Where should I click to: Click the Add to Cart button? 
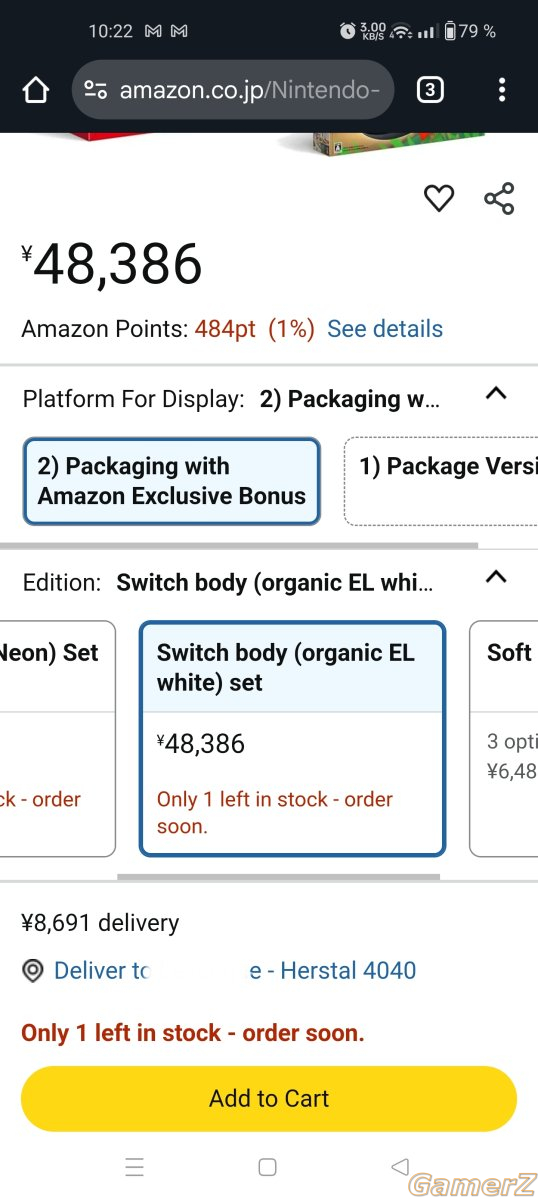(x=269, y=1098)
